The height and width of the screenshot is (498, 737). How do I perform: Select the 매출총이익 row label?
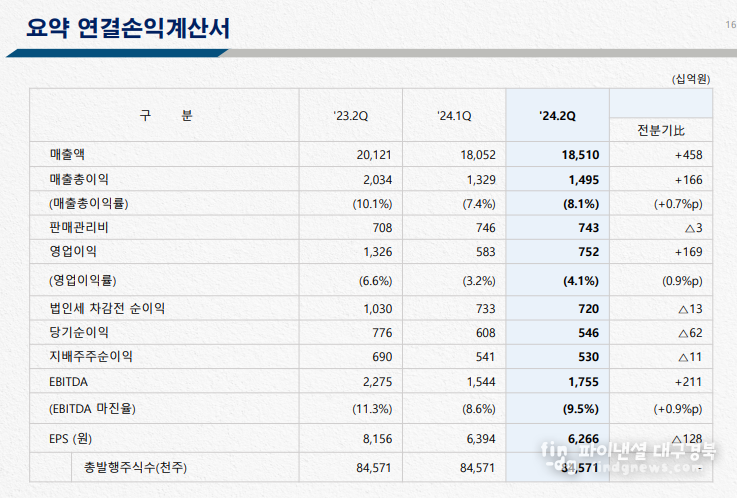79,179
